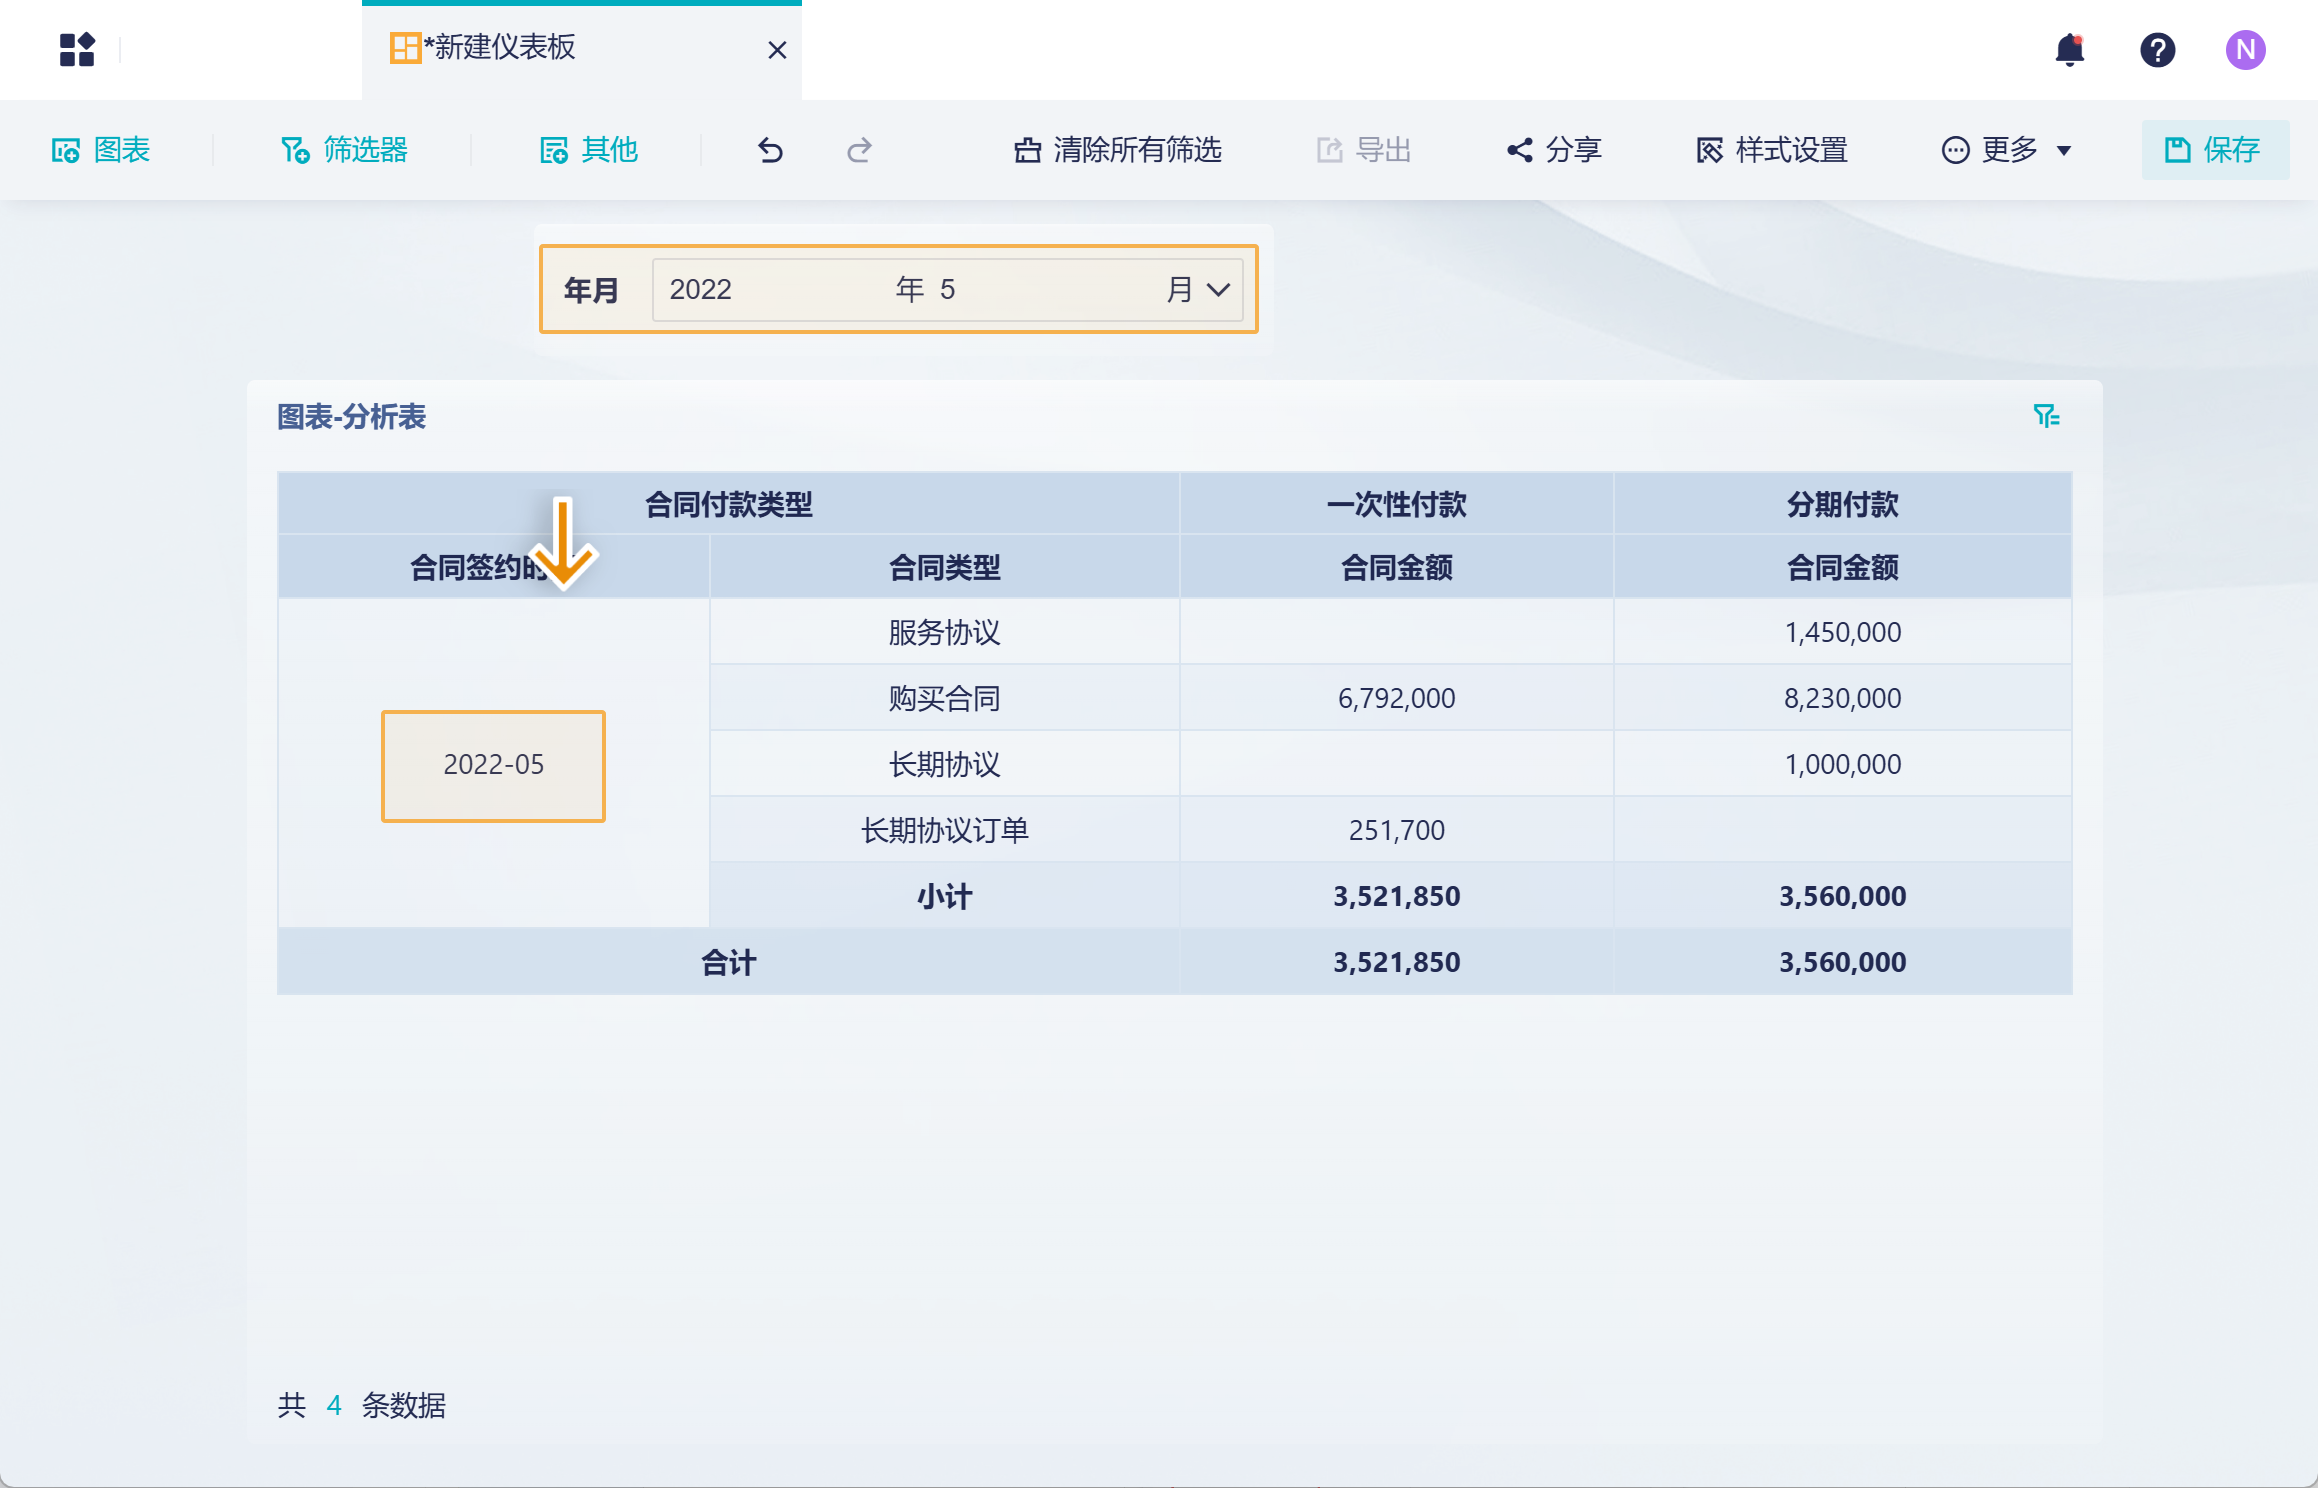Click the redo arrow icon
The width and height of the screenshot is (2318, 1488).
pyautogui.click(x=859, y=150)
